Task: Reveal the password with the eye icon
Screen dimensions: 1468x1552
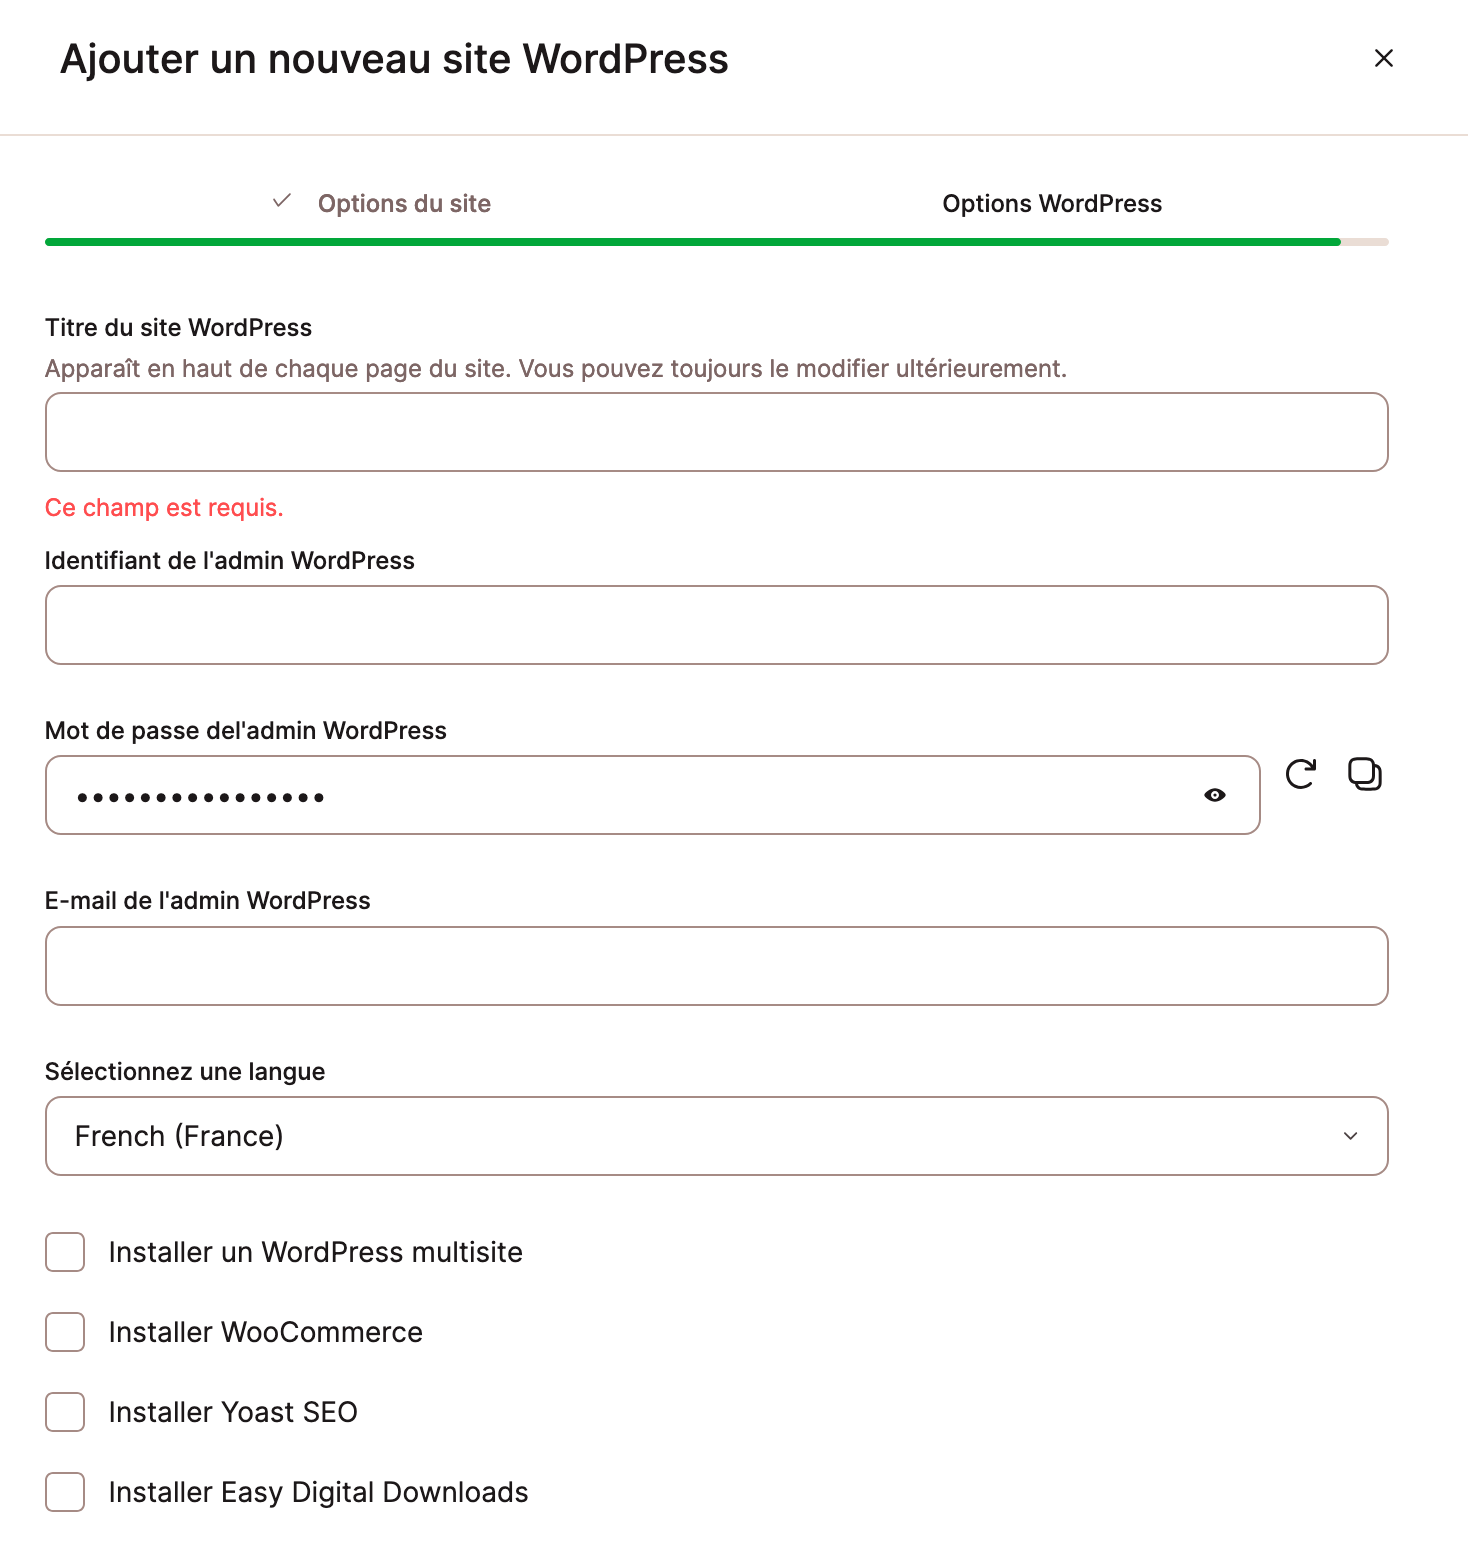Action: [1215, 795]
